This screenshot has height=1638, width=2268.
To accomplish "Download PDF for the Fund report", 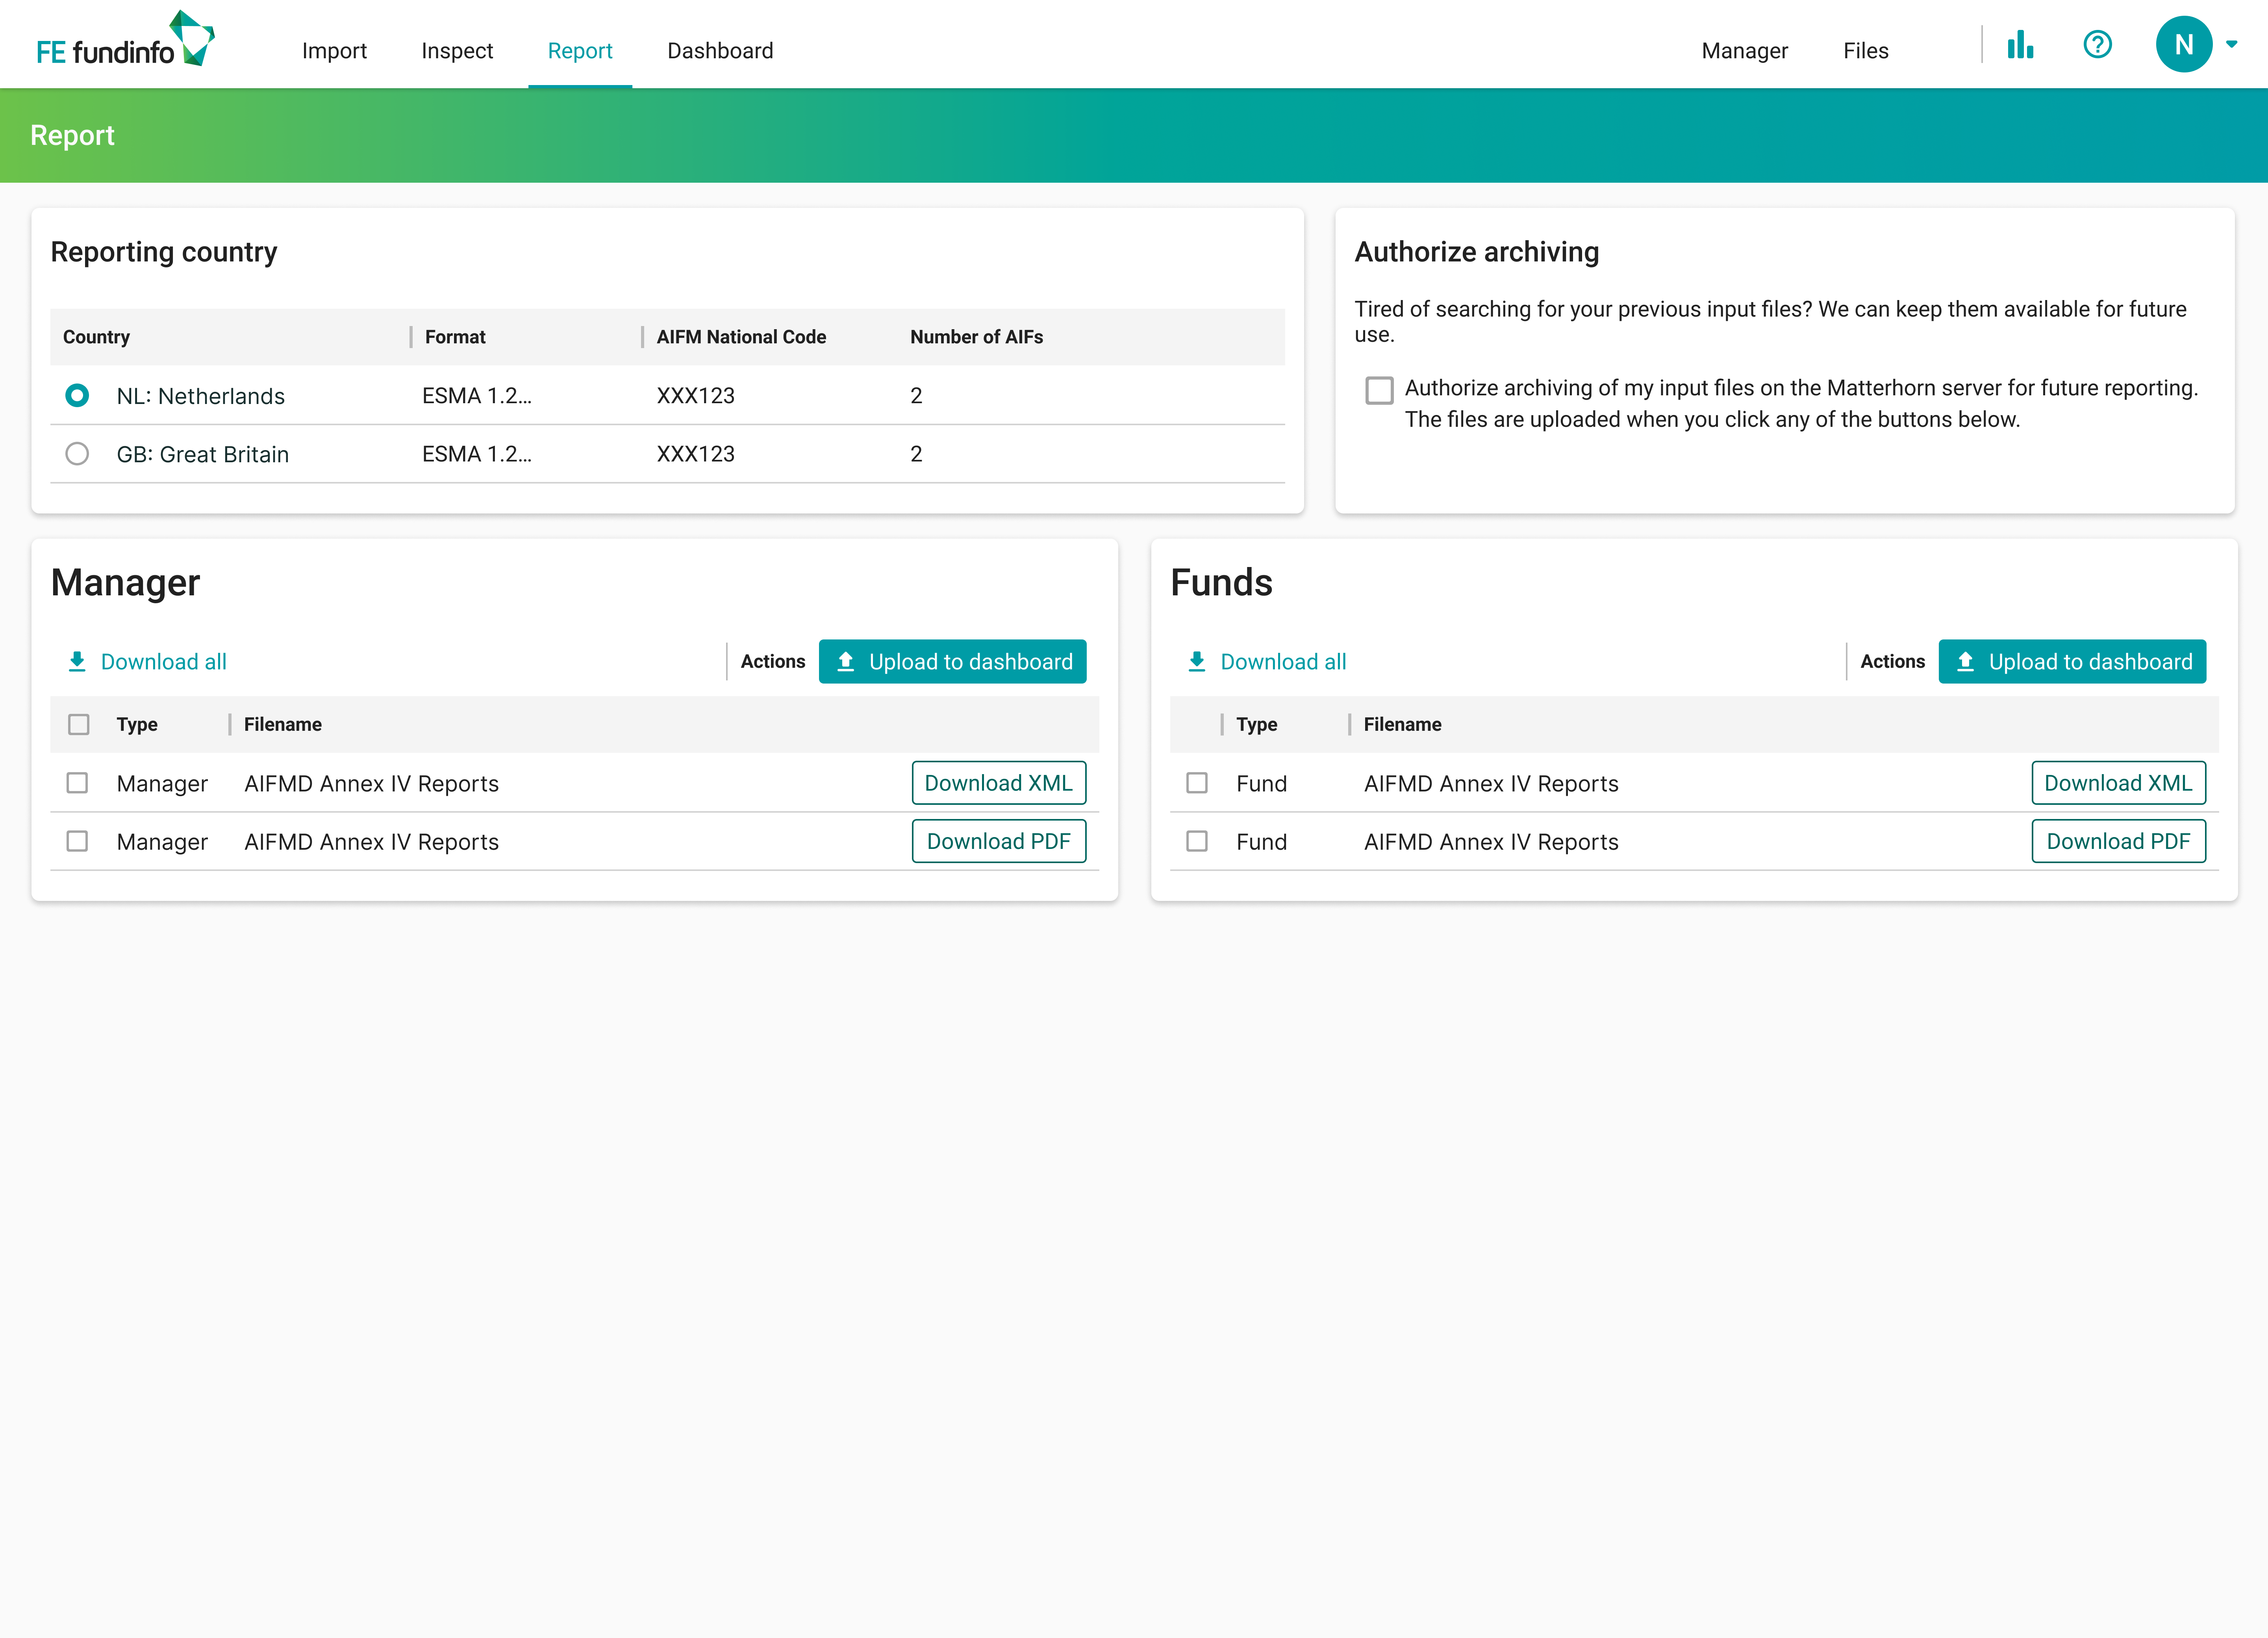I will 2119,841.
